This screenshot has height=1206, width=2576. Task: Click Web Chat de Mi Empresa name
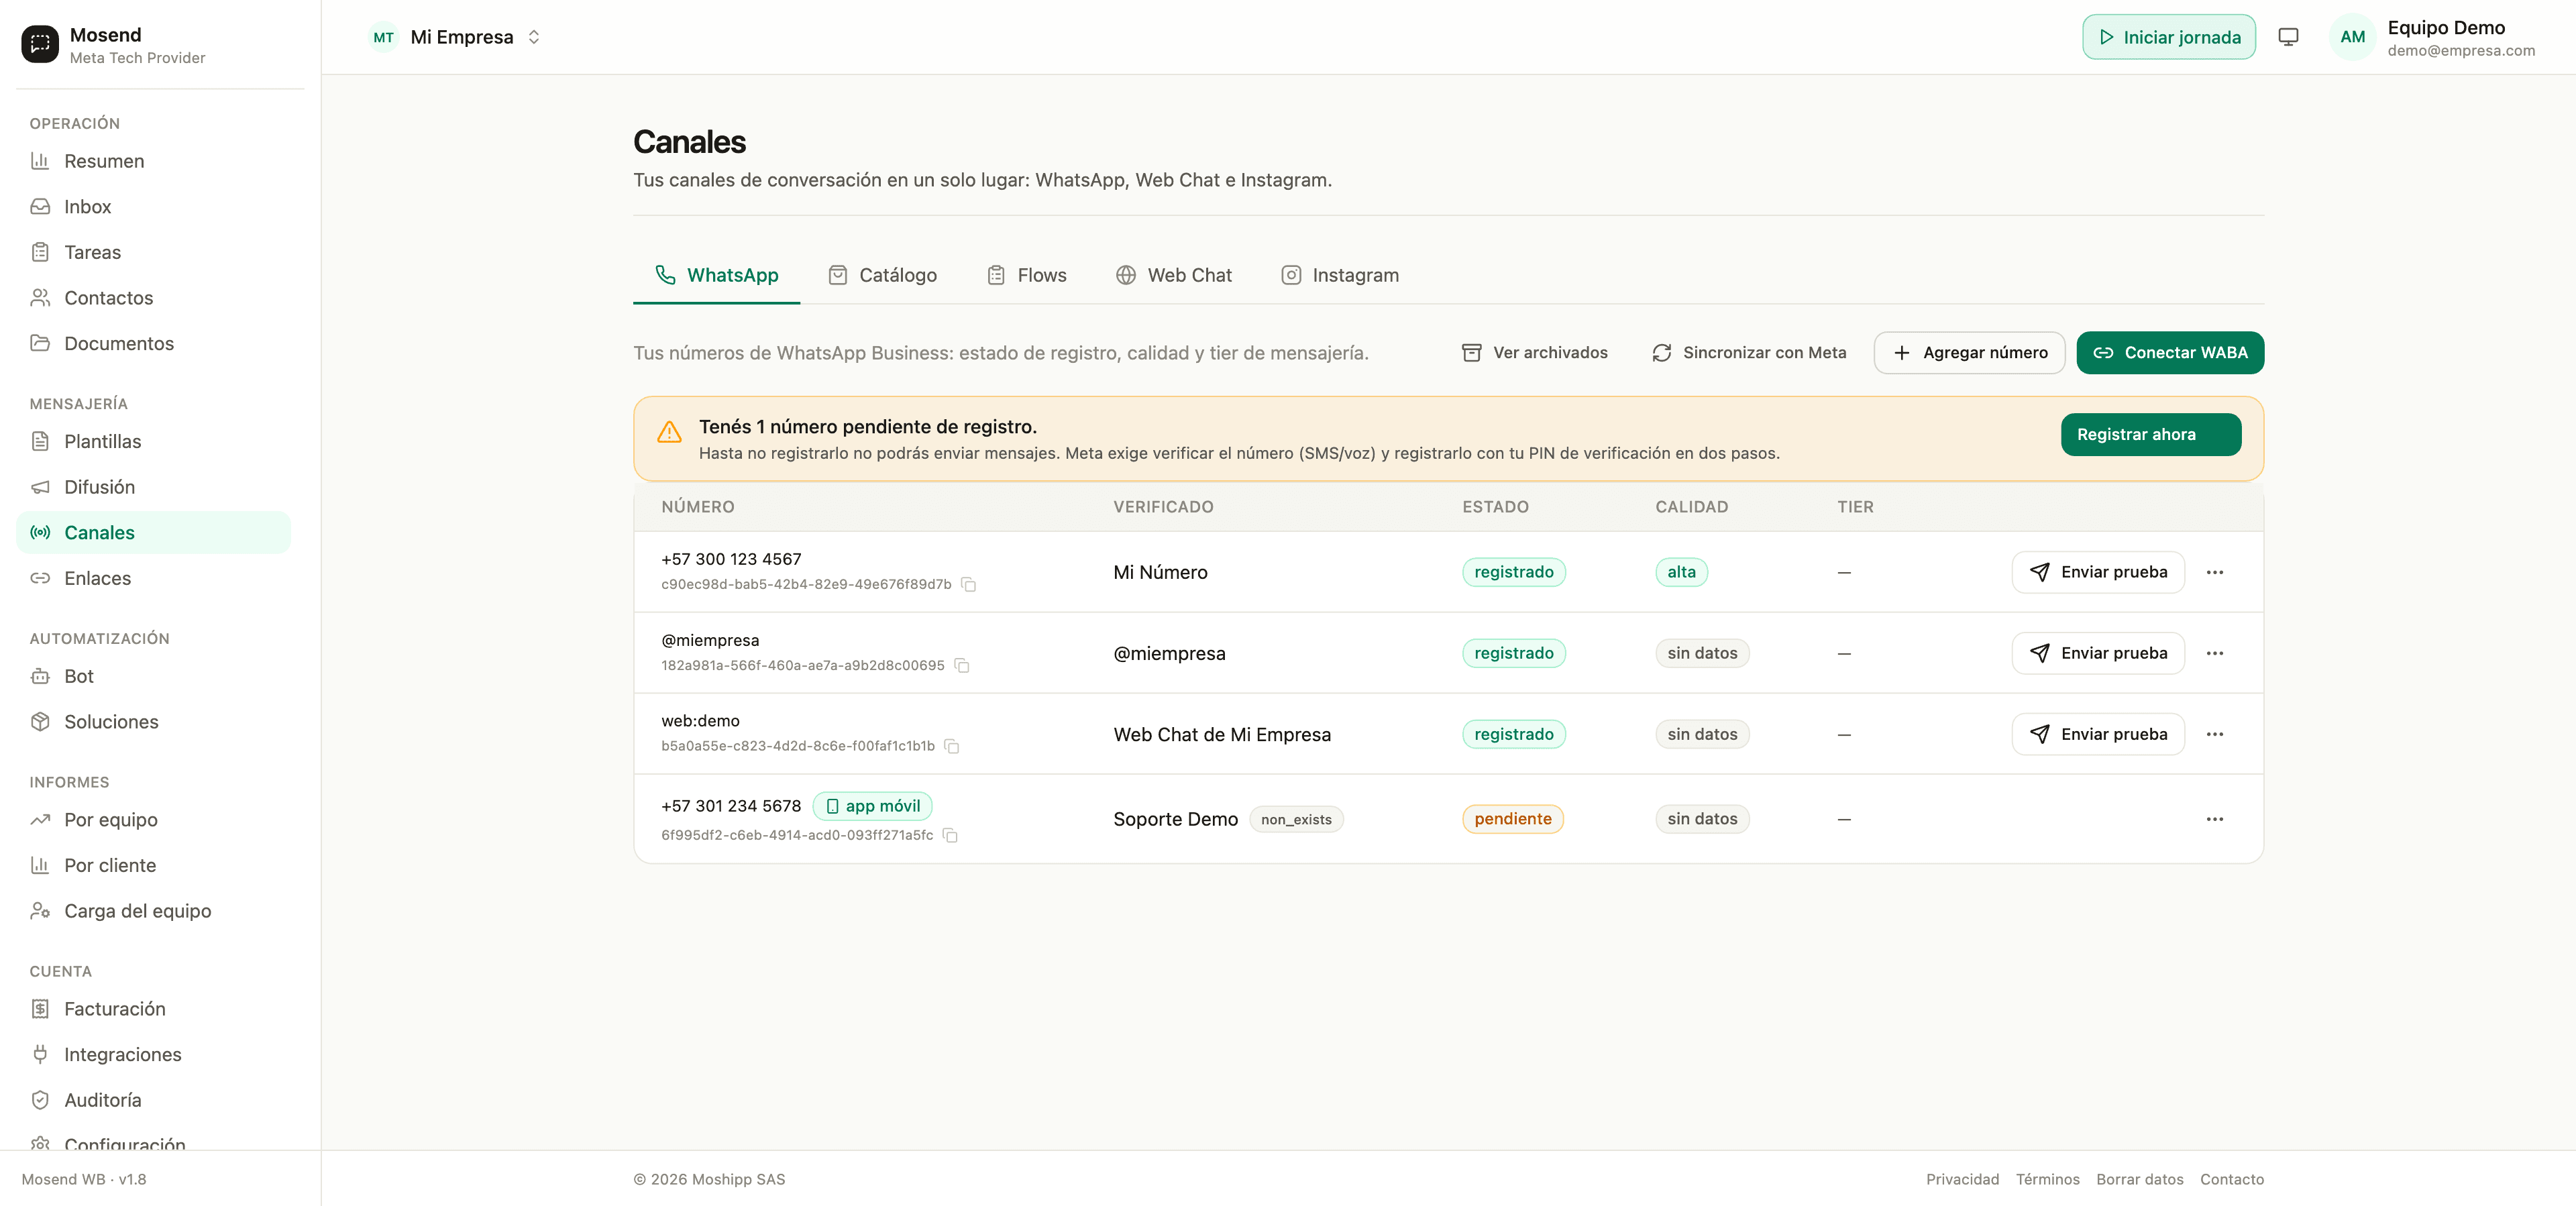click(1222, 734)
